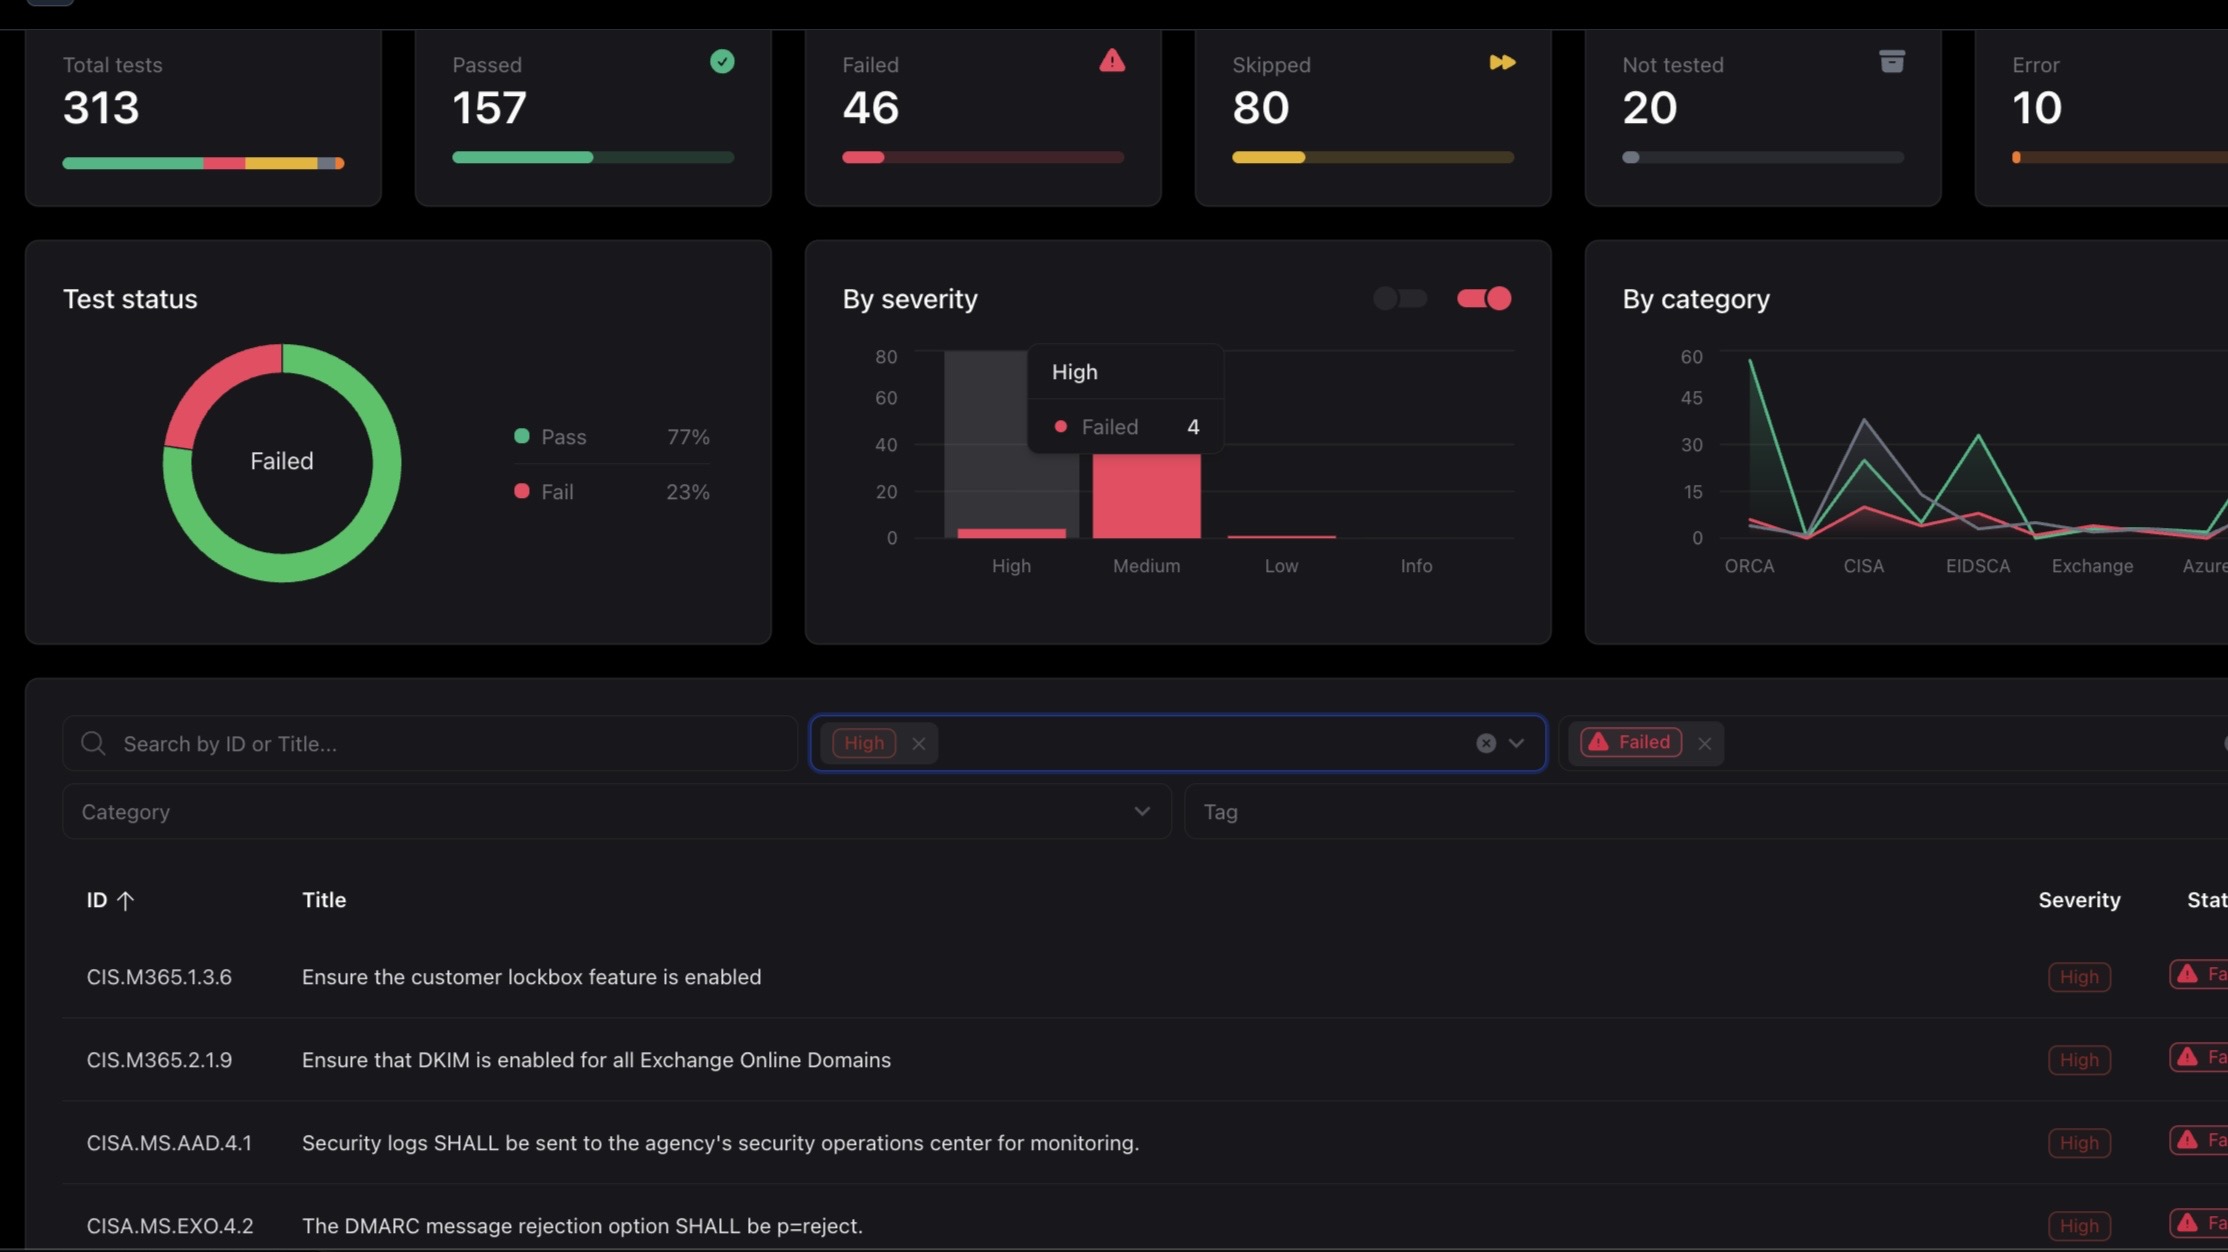Remove the Failed status filter chip
The width and height of the screenshot is (2228, 1252).
1704,743
